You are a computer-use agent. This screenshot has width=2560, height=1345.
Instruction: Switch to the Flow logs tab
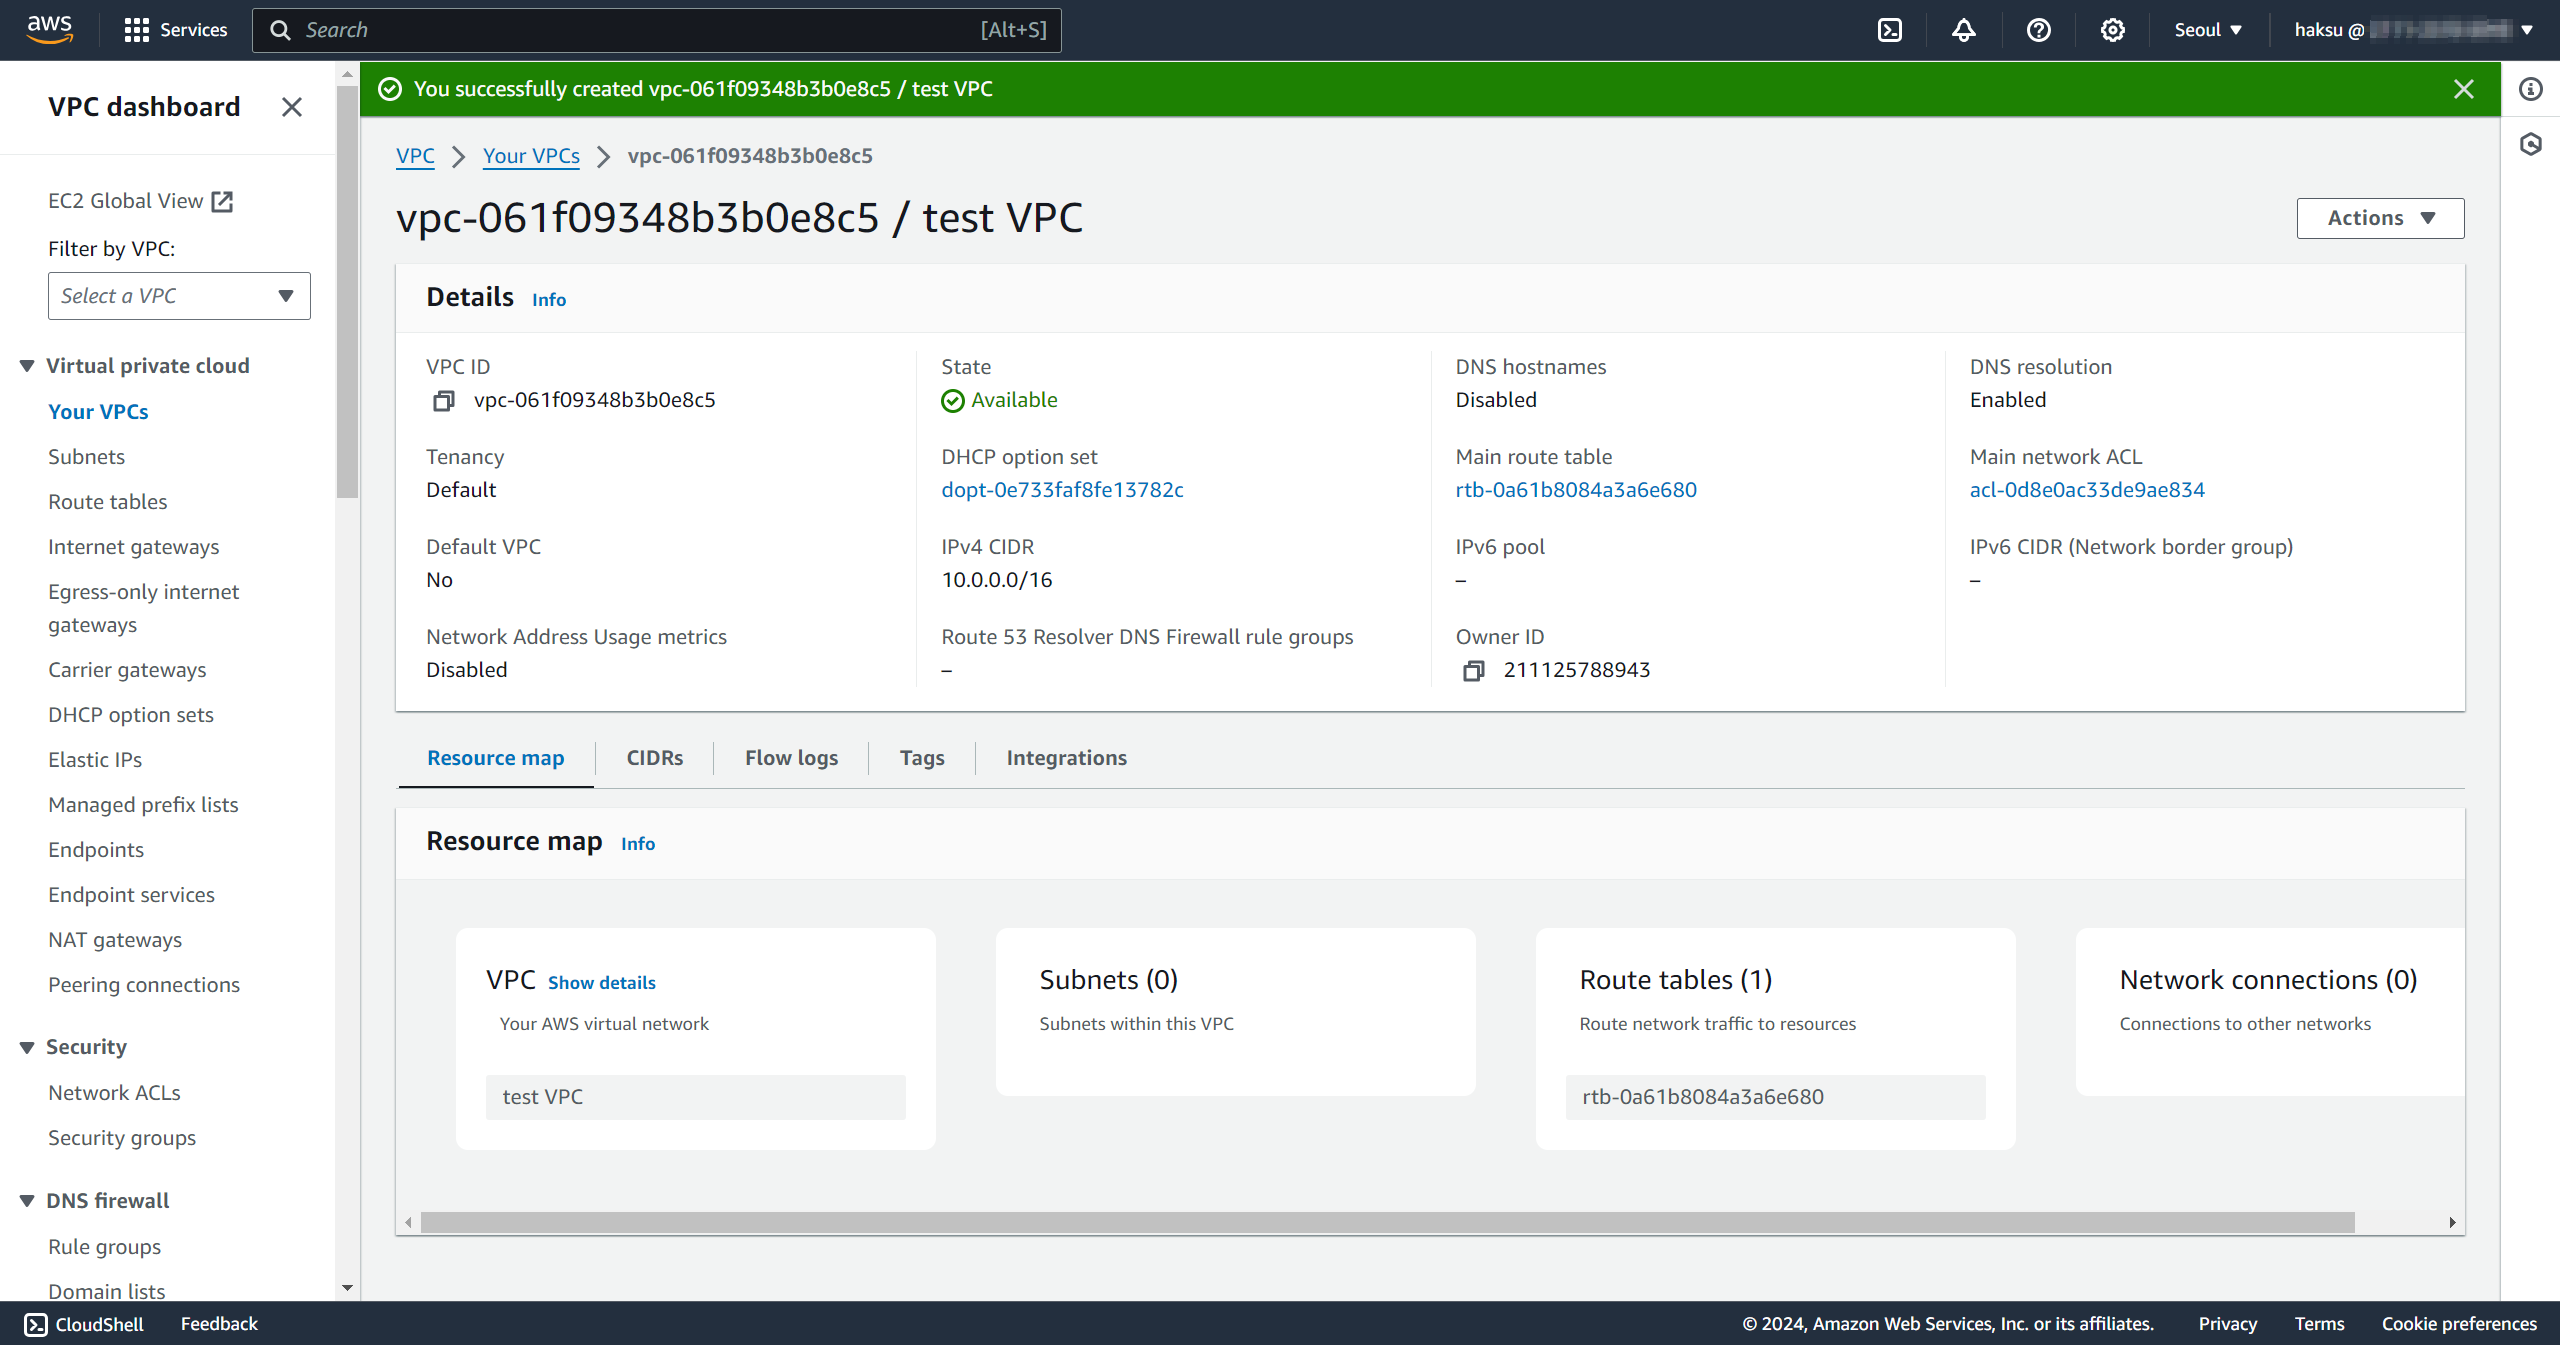click(791, 758)
